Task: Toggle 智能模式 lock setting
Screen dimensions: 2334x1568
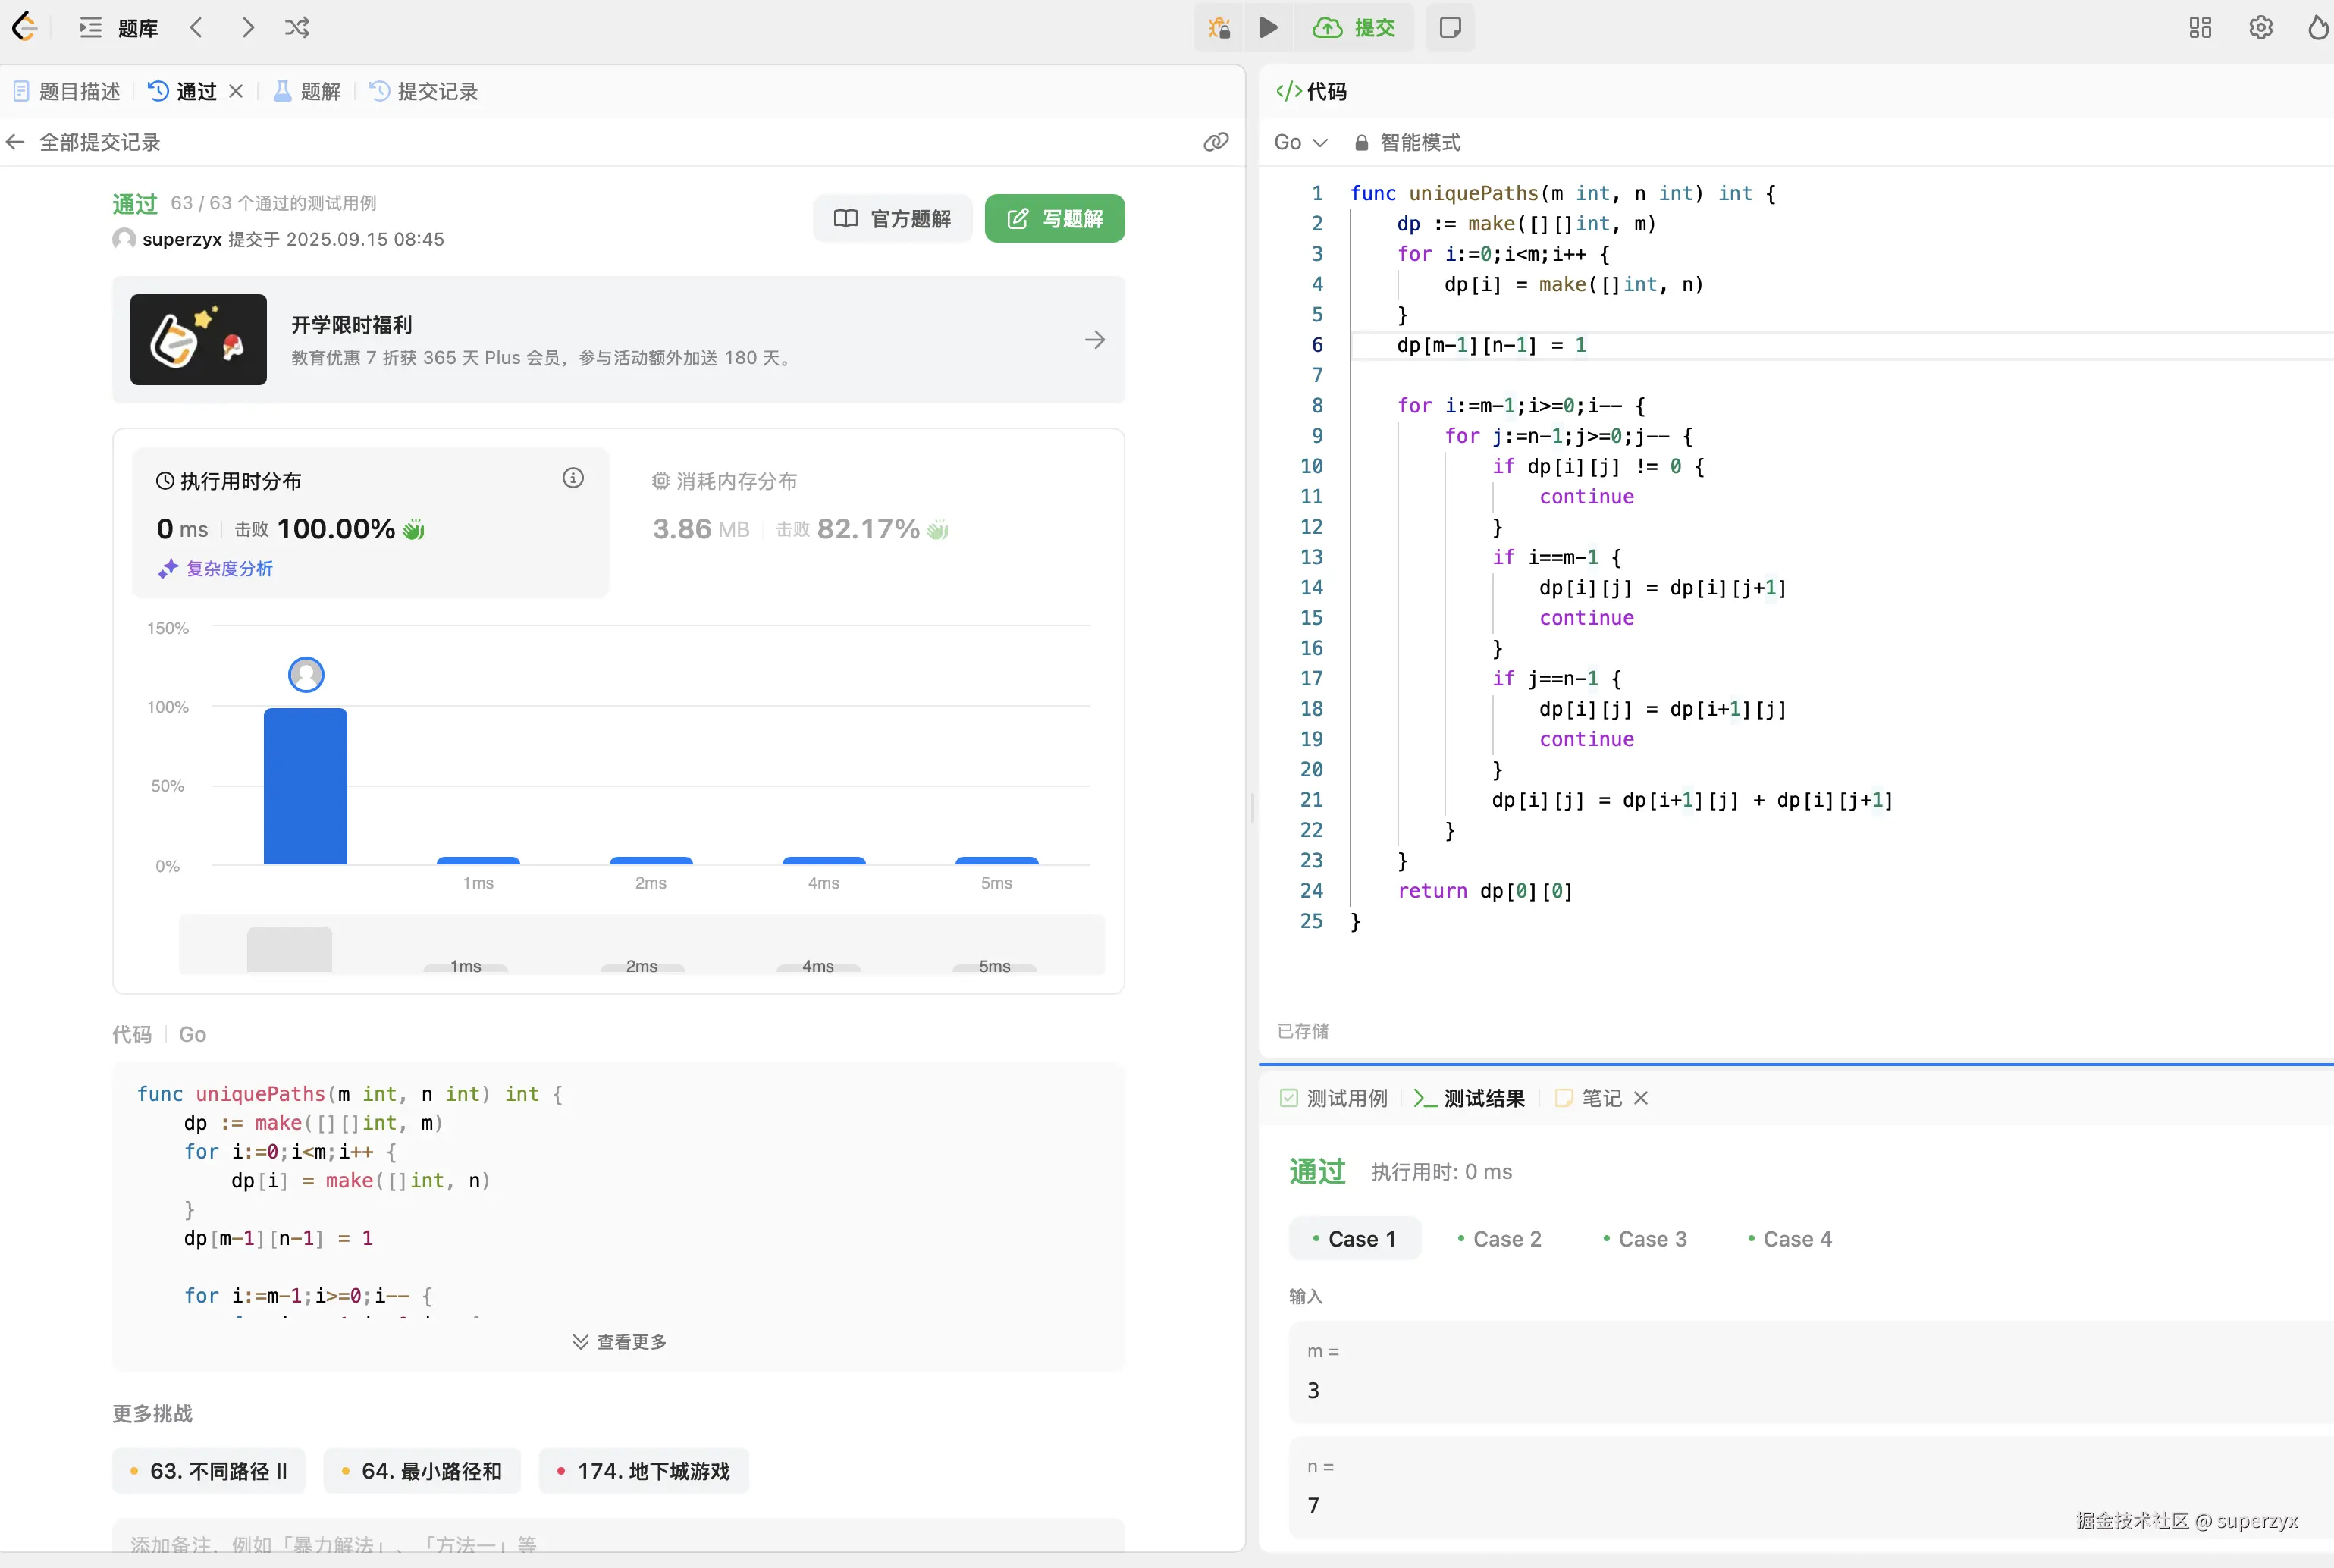Action: click(1407, 142)
